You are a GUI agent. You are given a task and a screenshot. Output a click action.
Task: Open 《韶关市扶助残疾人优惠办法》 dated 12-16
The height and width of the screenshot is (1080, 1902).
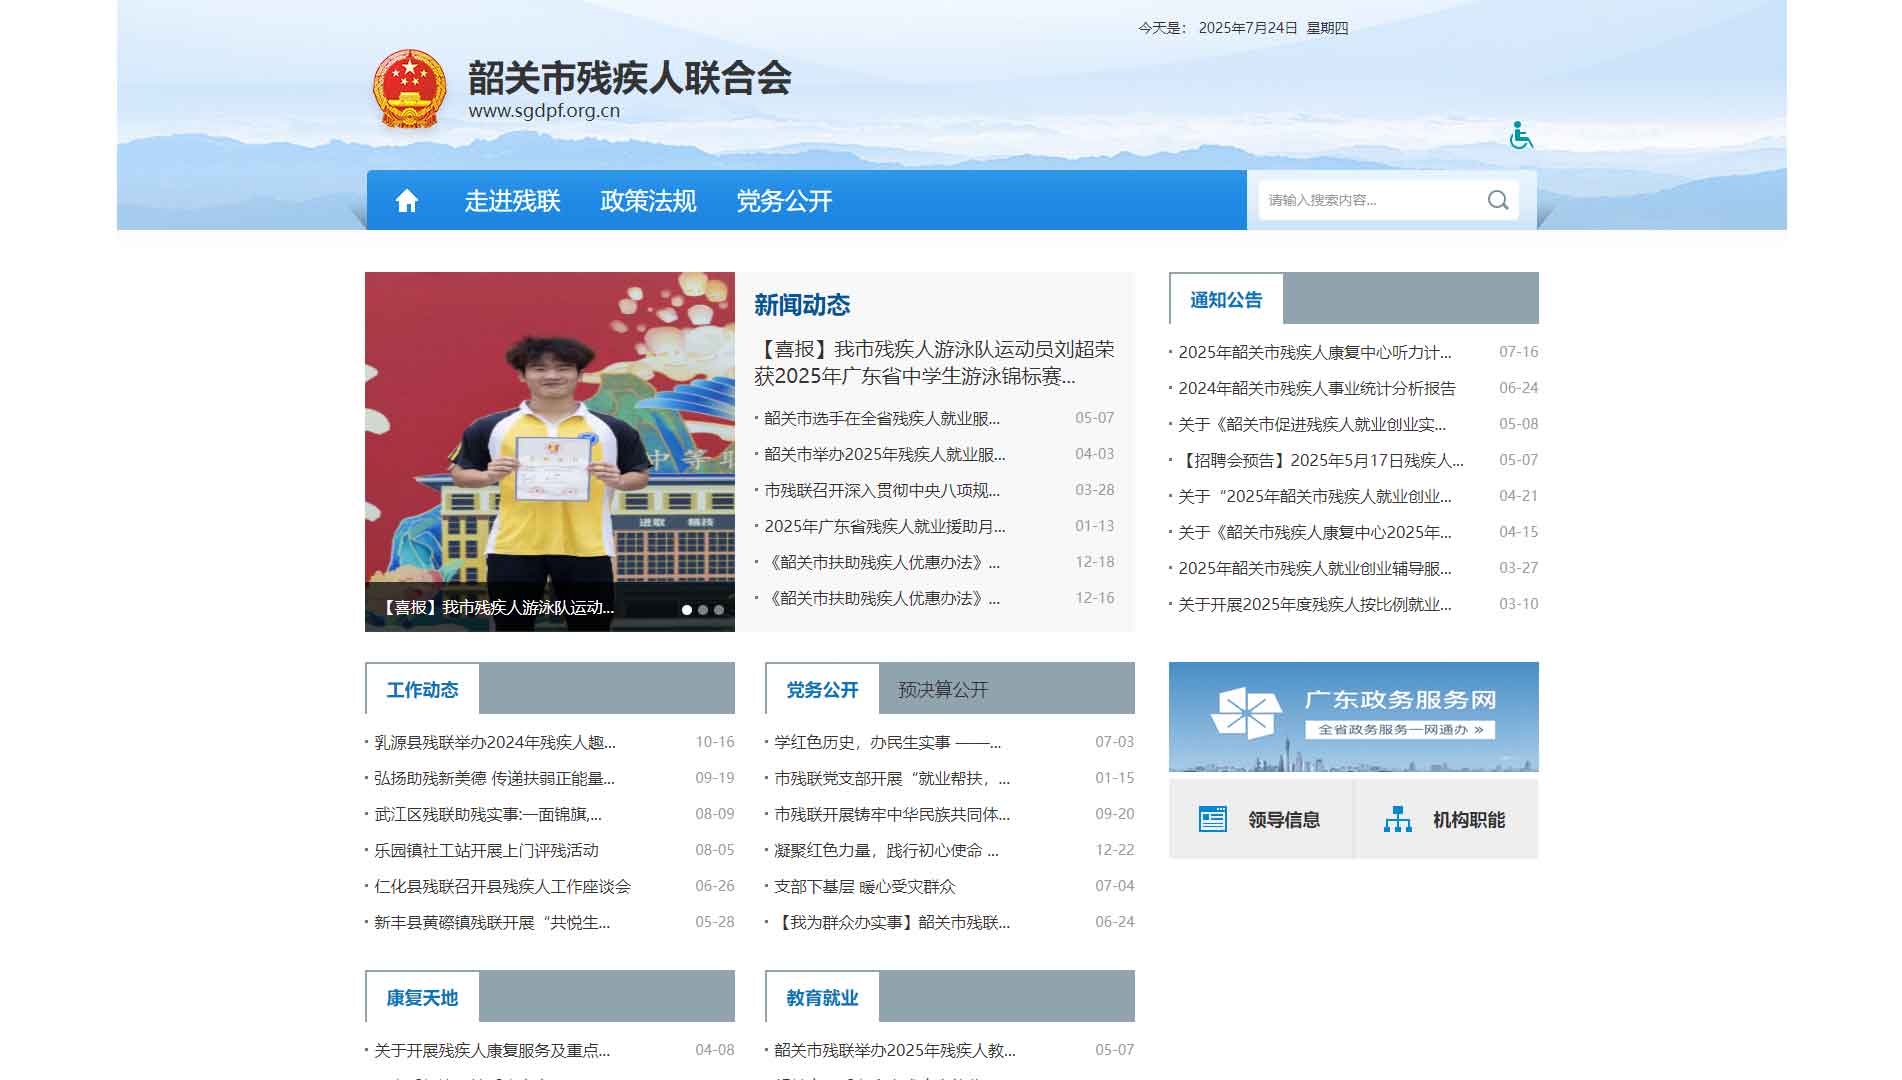(x=882, y=598)
